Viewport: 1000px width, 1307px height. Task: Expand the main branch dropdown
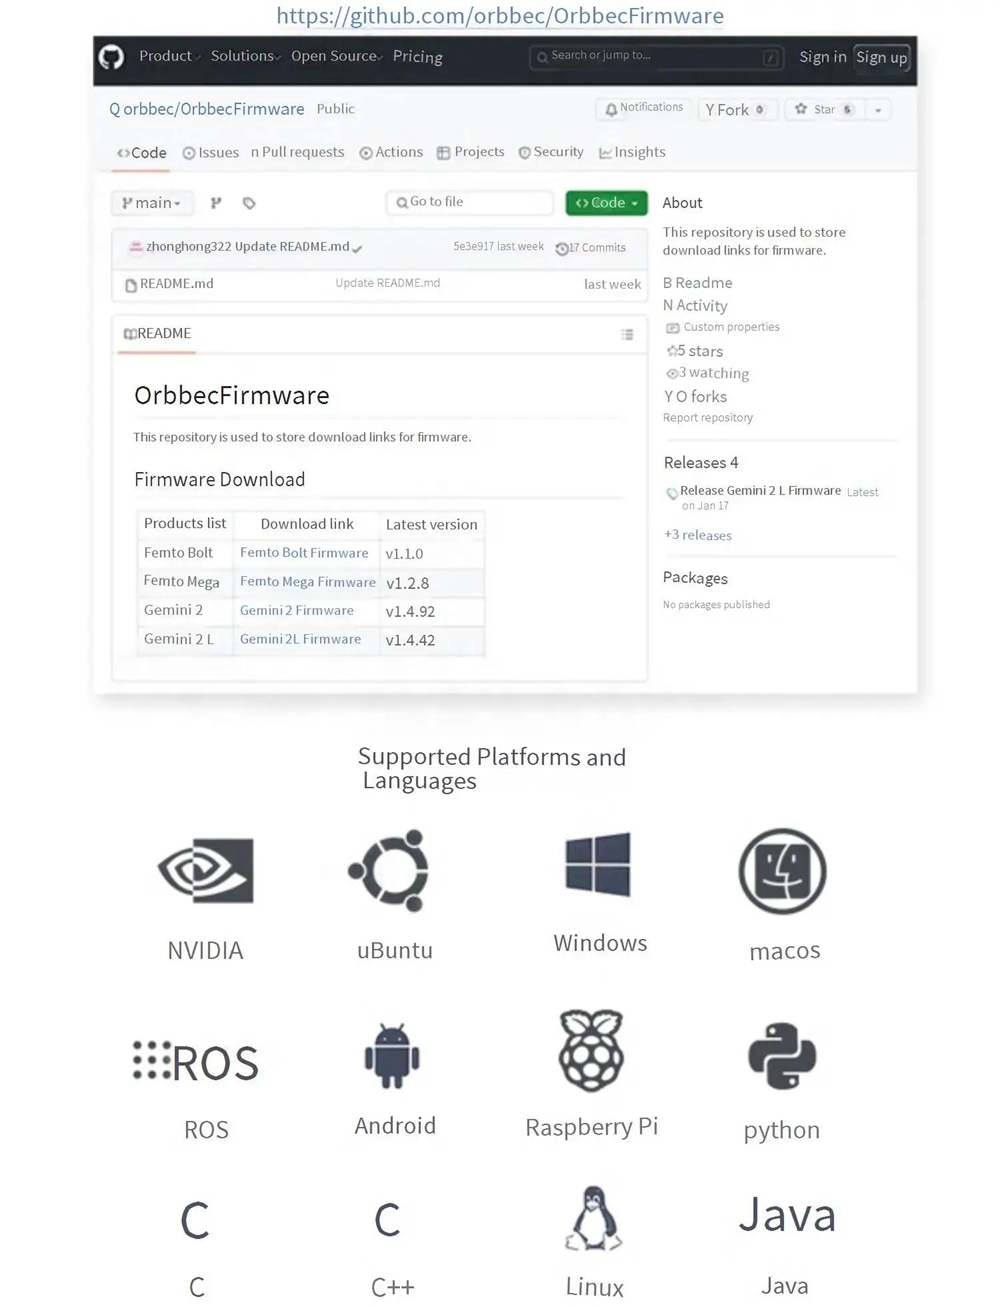click(152, 203)
